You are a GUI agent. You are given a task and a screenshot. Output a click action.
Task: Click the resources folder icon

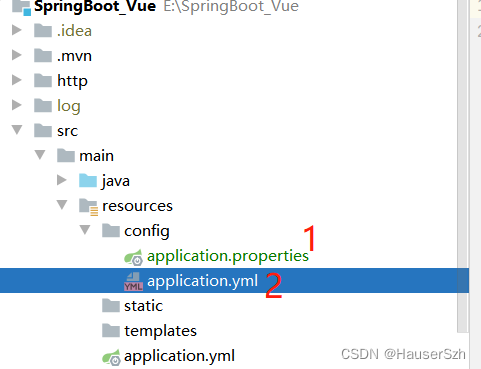[x=88, y=206]
